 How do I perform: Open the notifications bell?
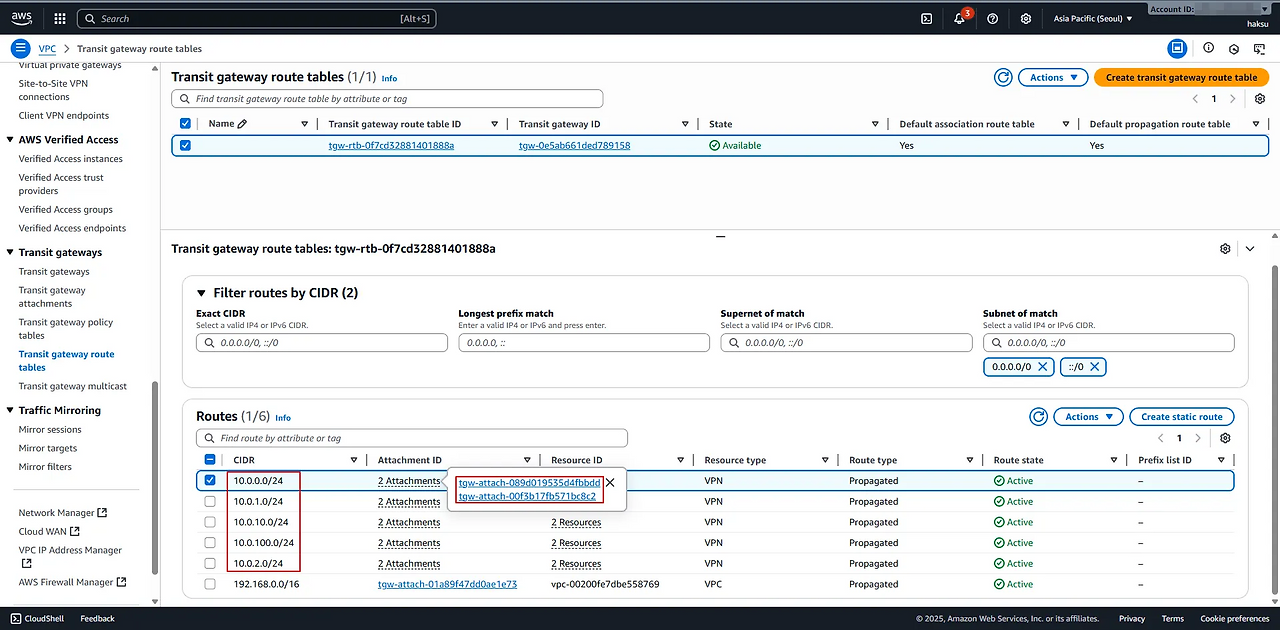(x=959, y=19)
